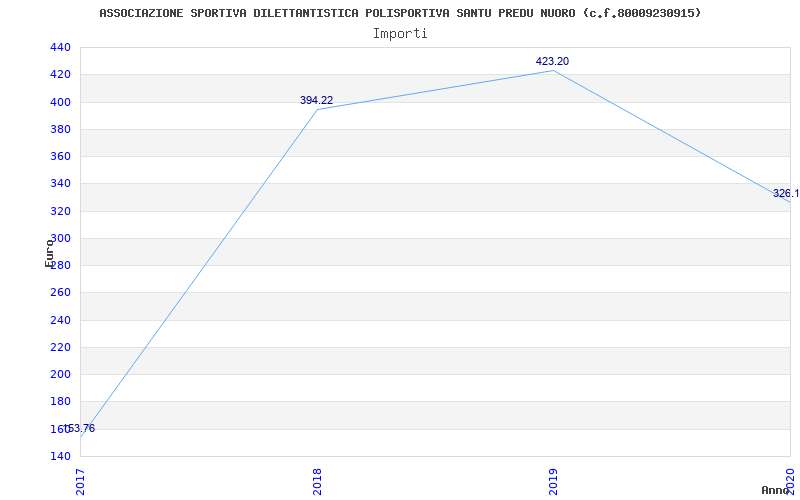Screen dimensions: 800x500
Task: Click the 220 y-axis tick label
Action: pos(60,347)
